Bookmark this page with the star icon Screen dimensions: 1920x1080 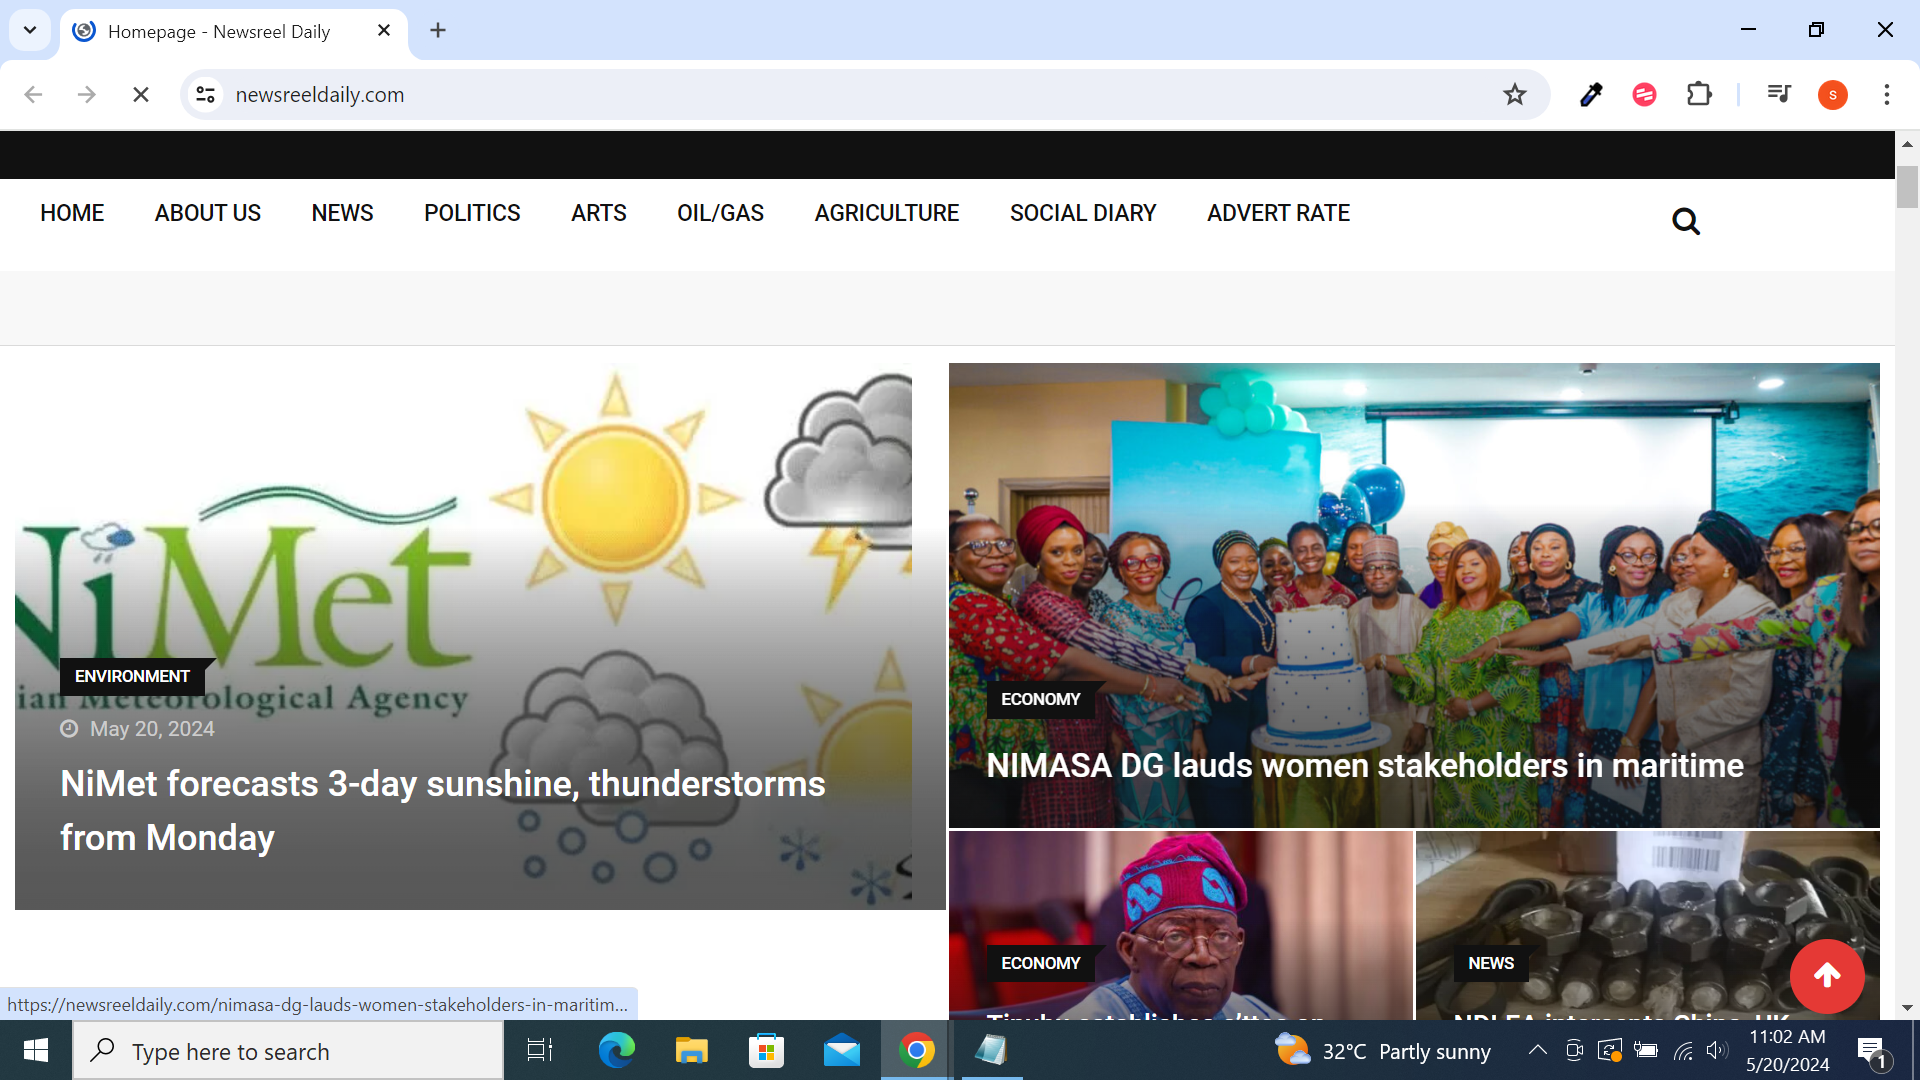click(x=1514, y=95)
